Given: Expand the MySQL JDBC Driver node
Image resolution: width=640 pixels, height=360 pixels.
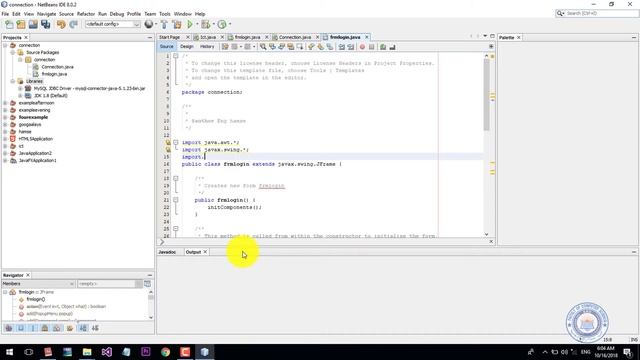Looking at the screenshot, I should pos(20,89).
